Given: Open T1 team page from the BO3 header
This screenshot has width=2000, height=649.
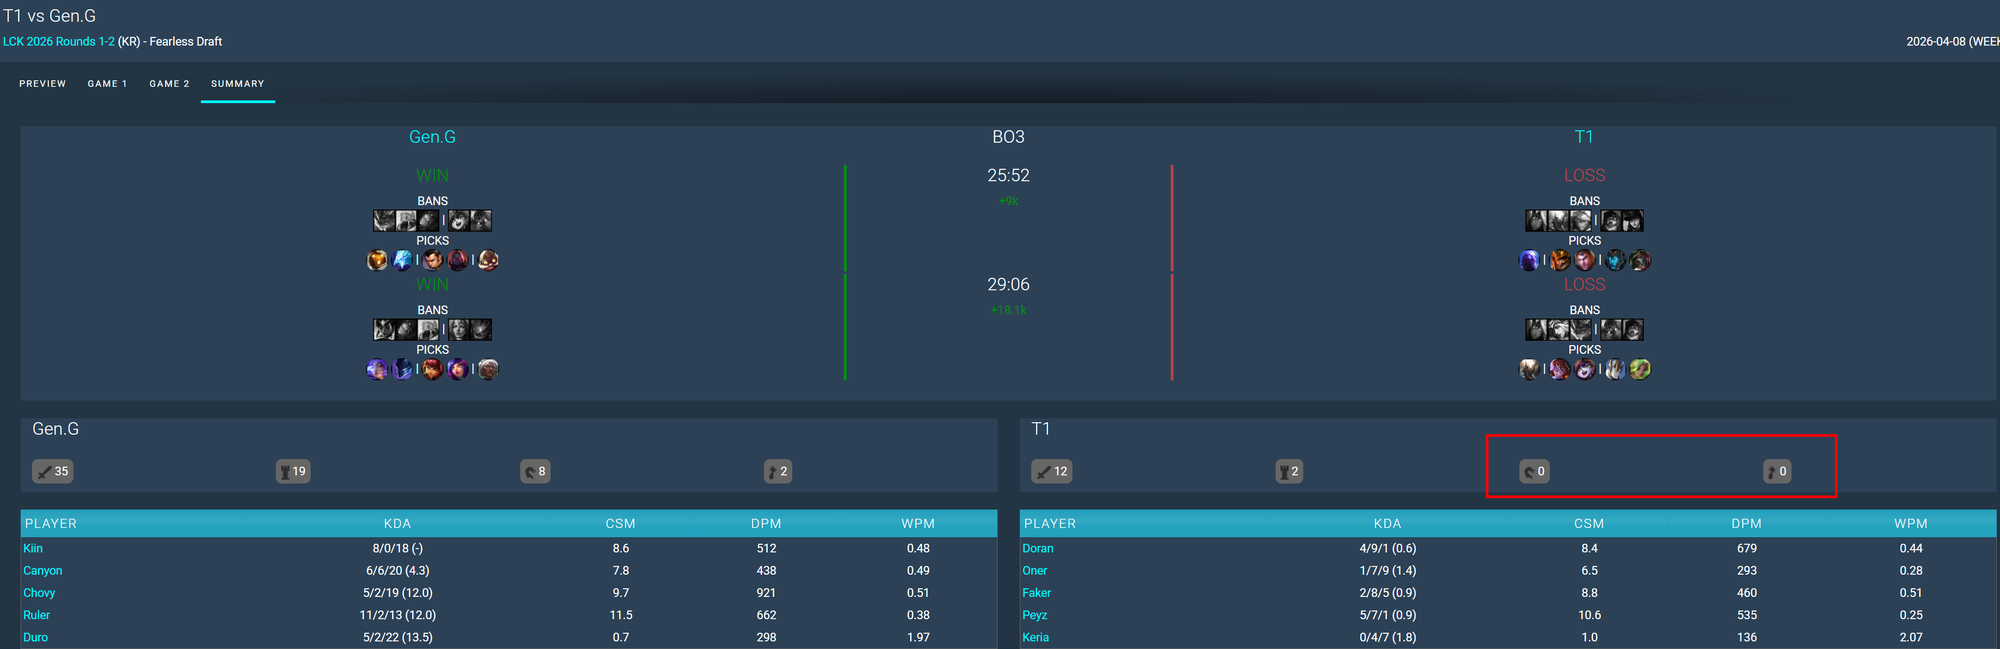Looking at the screenshot, I should coord(1583,137).
